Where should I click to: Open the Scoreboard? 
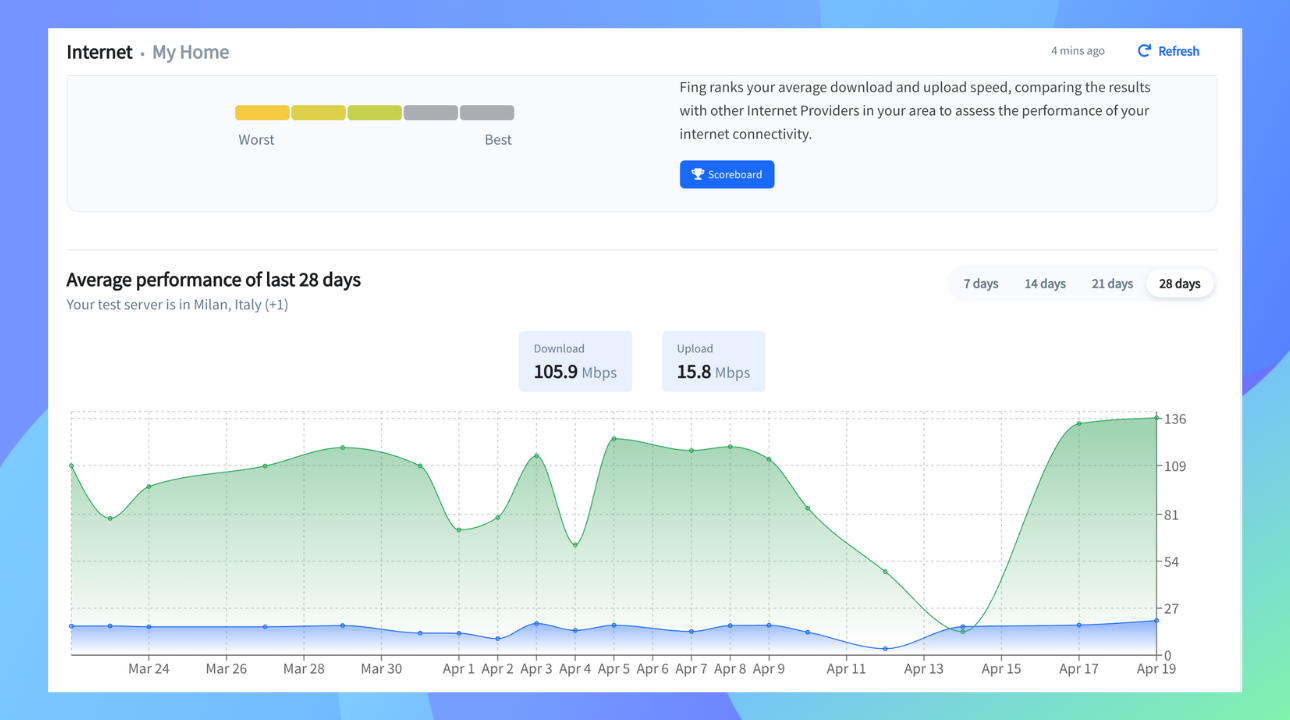click(727, 175)
